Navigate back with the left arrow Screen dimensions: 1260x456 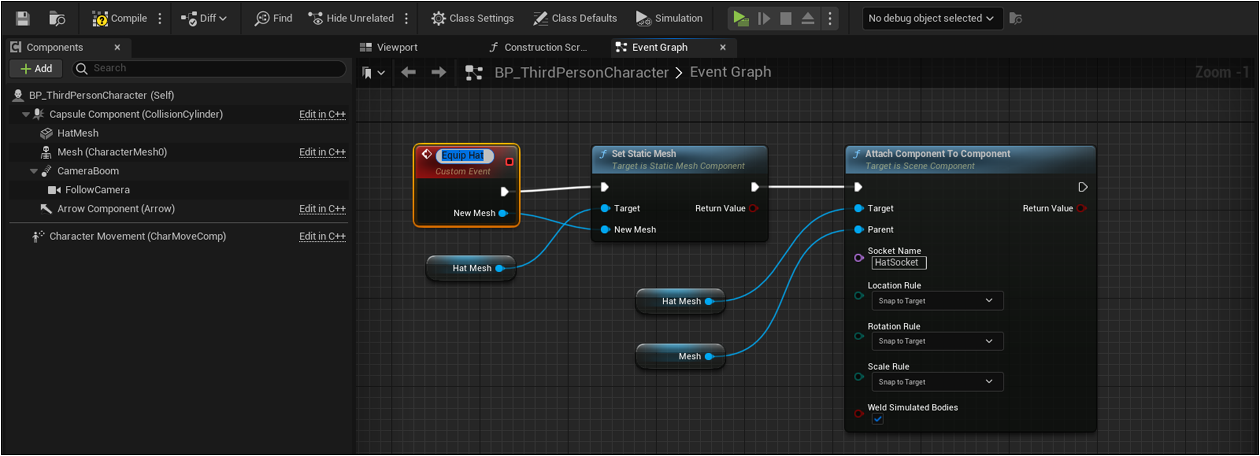coord(408,72)
